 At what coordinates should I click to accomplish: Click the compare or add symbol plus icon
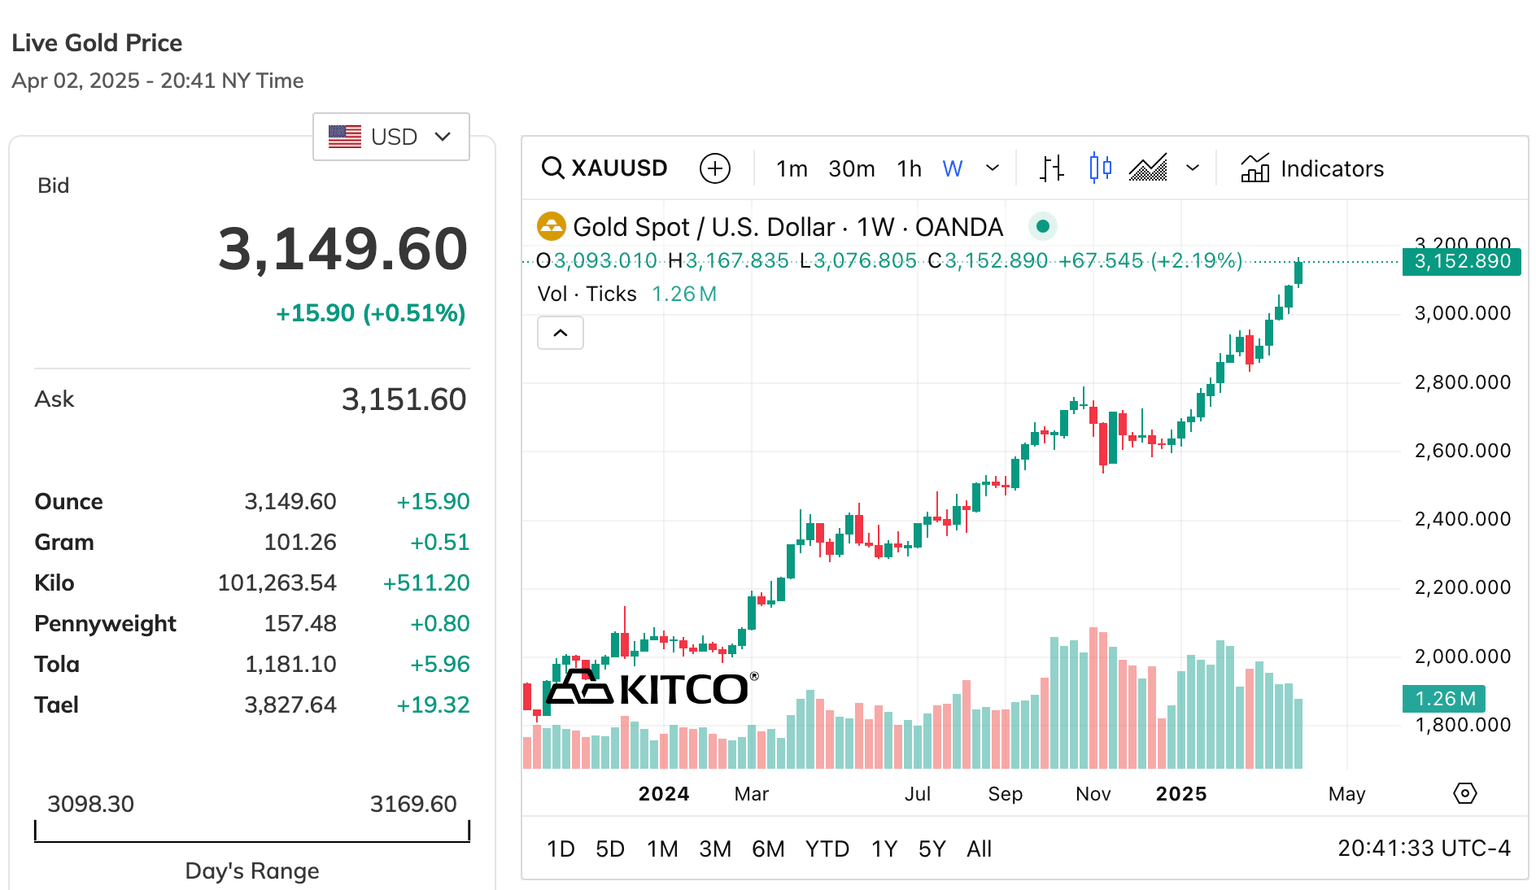pyautogui.click(x=715, y=168)
